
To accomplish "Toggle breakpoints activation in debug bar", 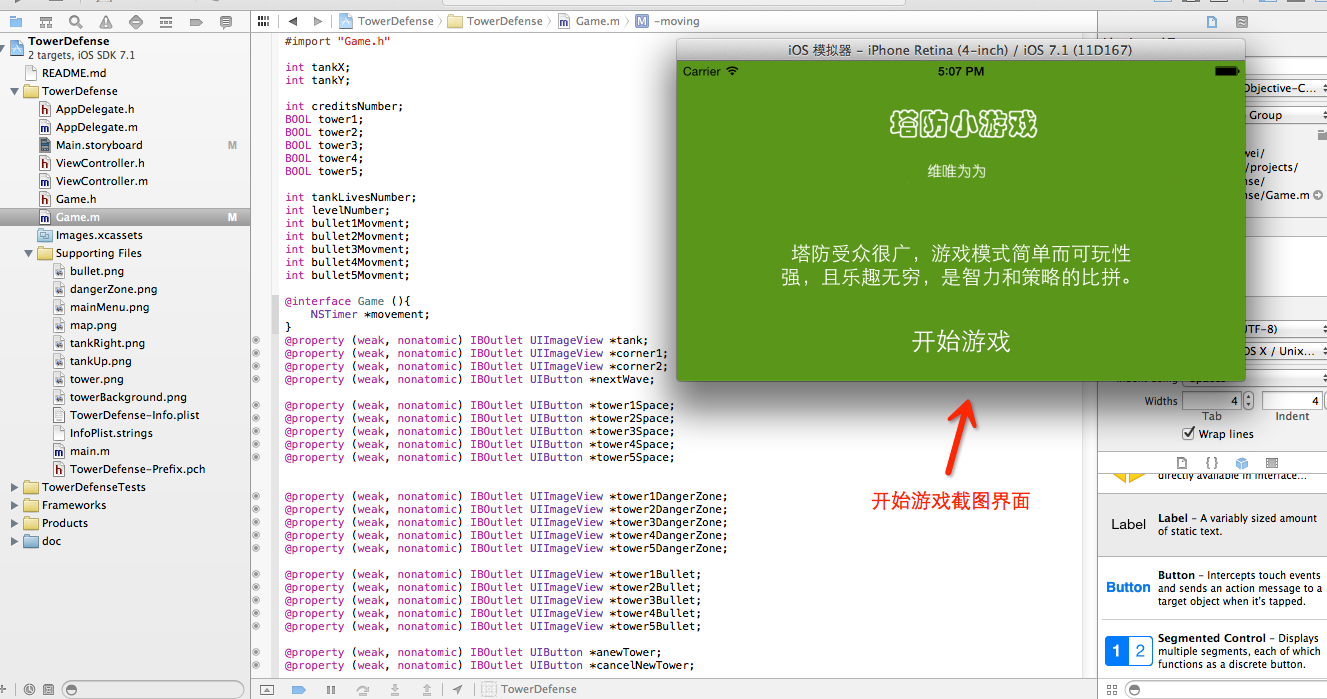I will pyautogui.click(x=298, y=689).
